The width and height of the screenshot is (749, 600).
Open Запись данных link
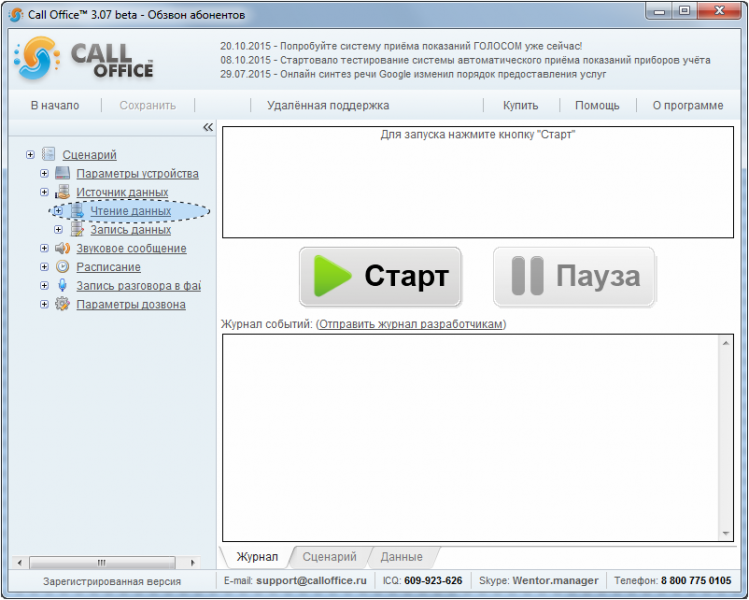point(131,230)
